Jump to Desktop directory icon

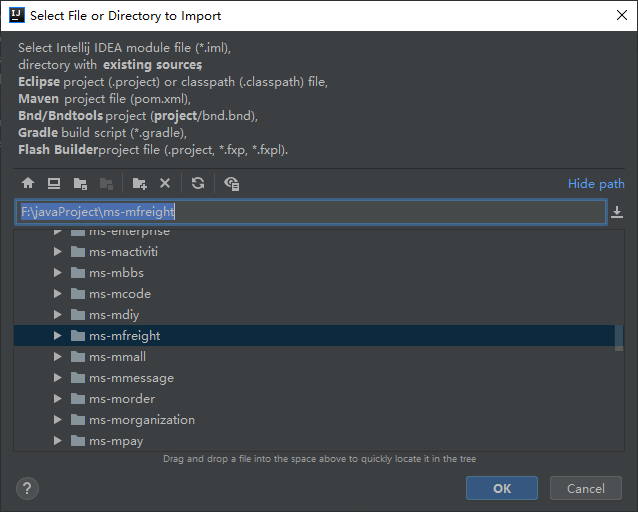54,184
